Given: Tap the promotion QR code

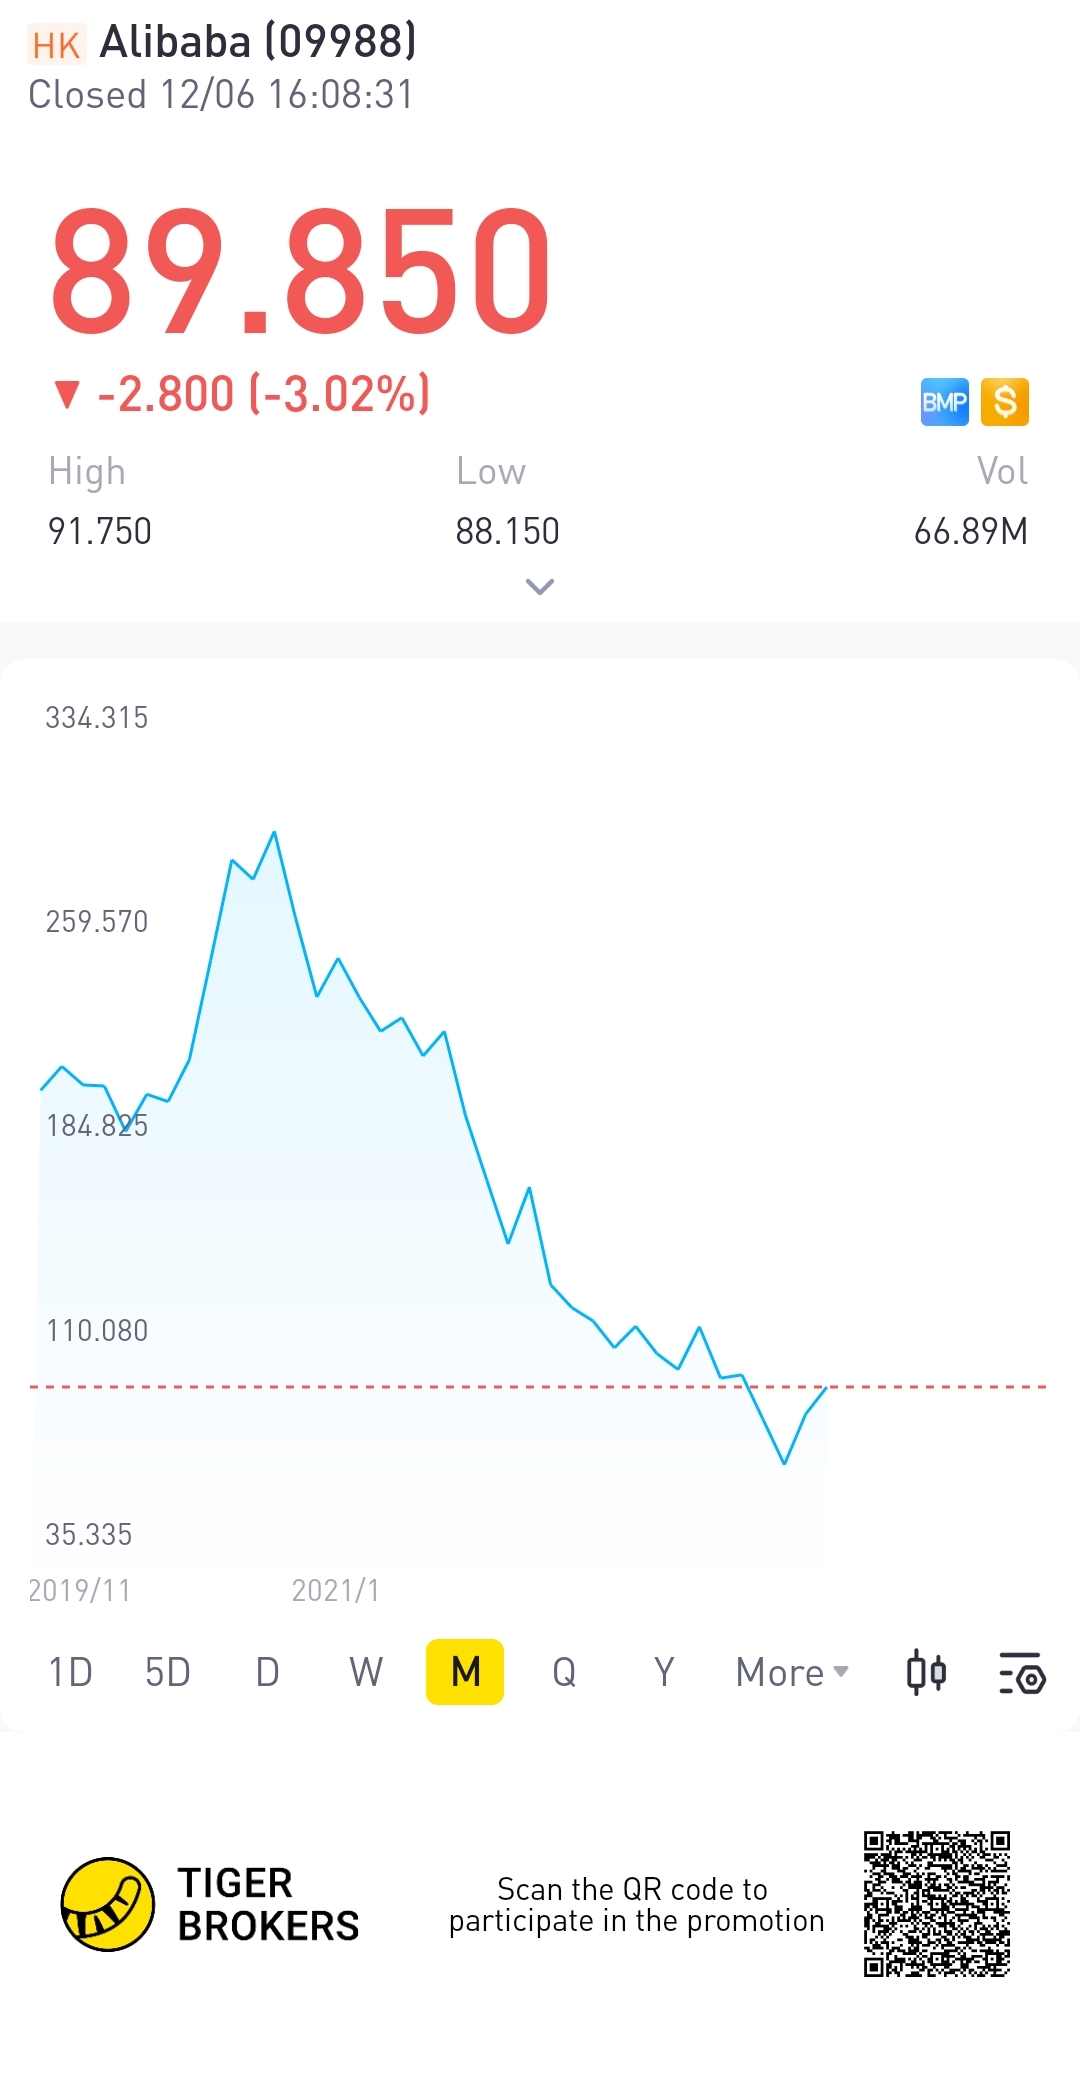Looking at the screenshot, I should tap(937, 1904).
